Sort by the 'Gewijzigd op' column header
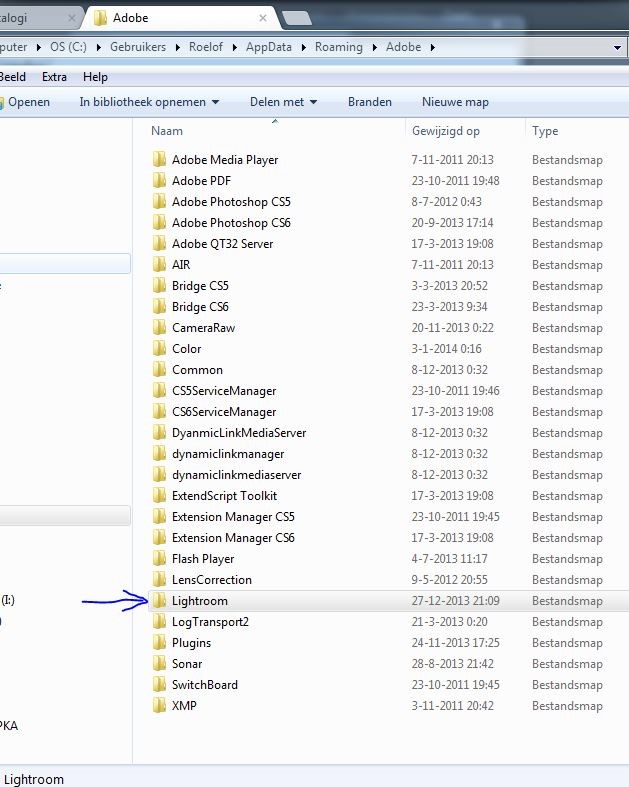629x787 pixels. 446,131
